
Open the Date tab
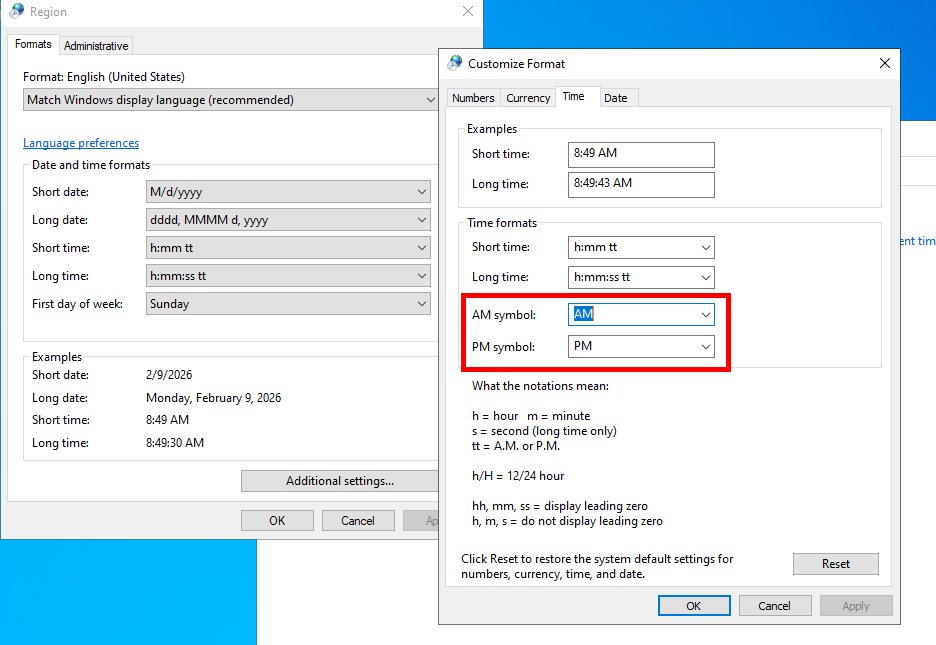click(615, 98)
